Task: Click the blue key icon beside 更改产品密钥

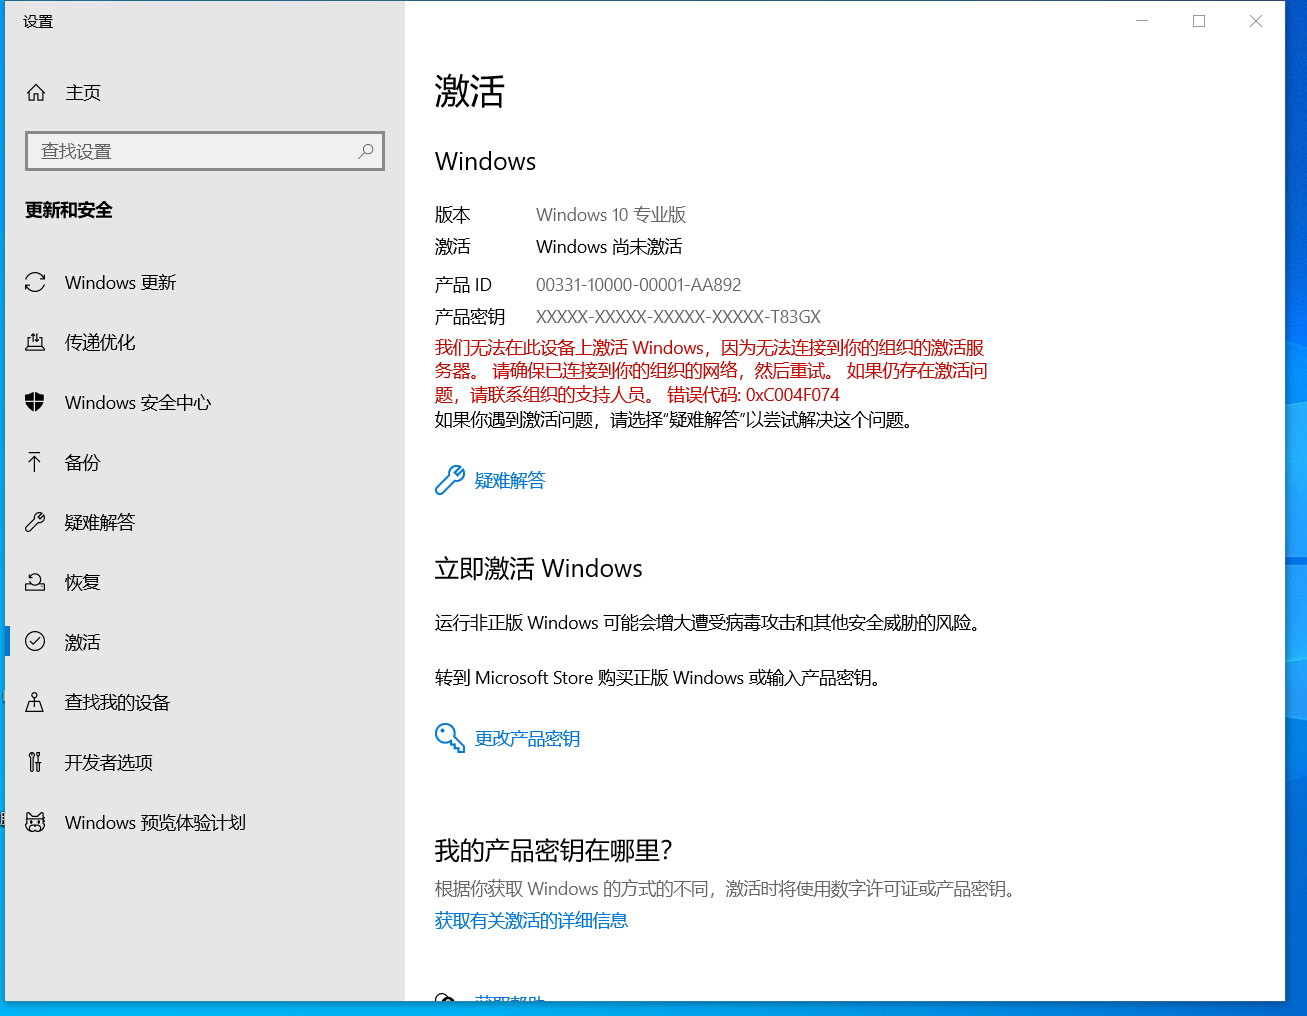Action: pos(450,738)
